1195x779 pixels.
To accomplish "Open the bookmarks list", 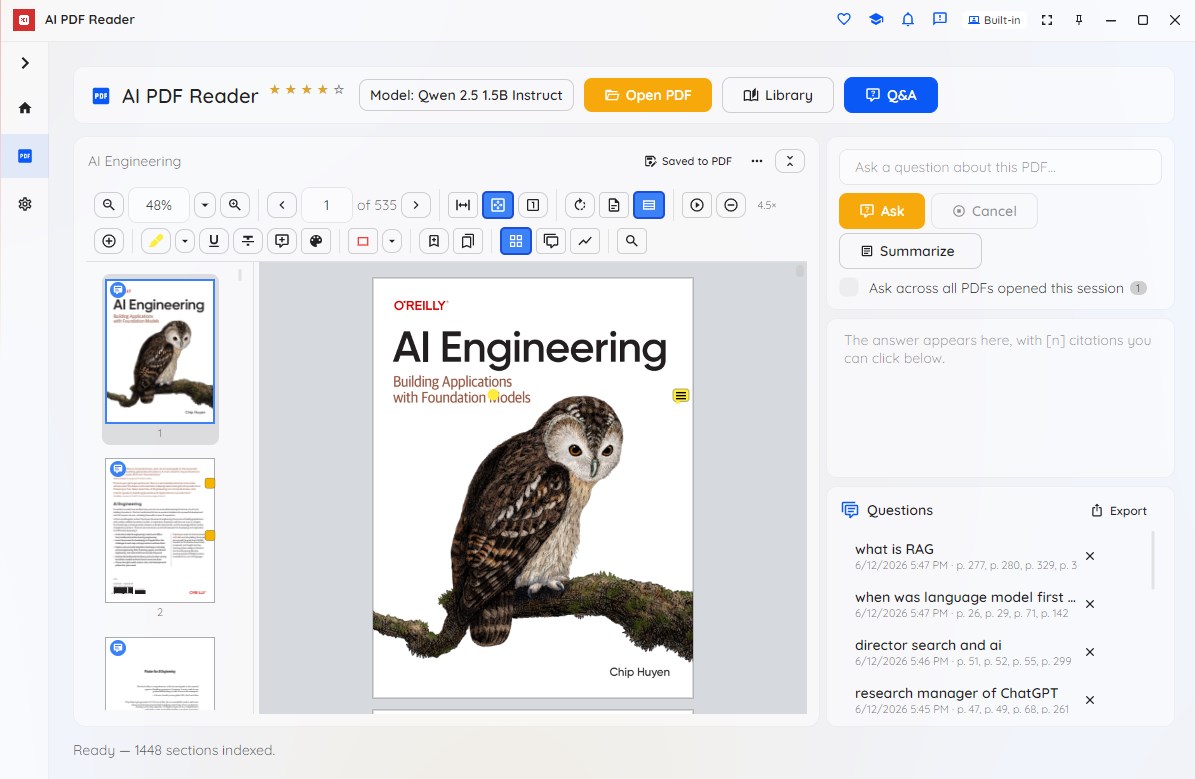I will [x=468, y=241].
